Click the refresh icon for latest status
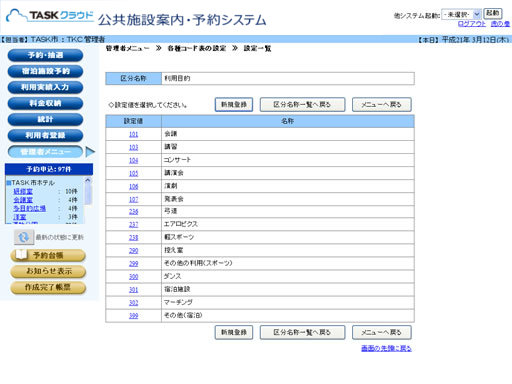The width and height of the screenshot is (512, 384). click(x=24, y=237)
